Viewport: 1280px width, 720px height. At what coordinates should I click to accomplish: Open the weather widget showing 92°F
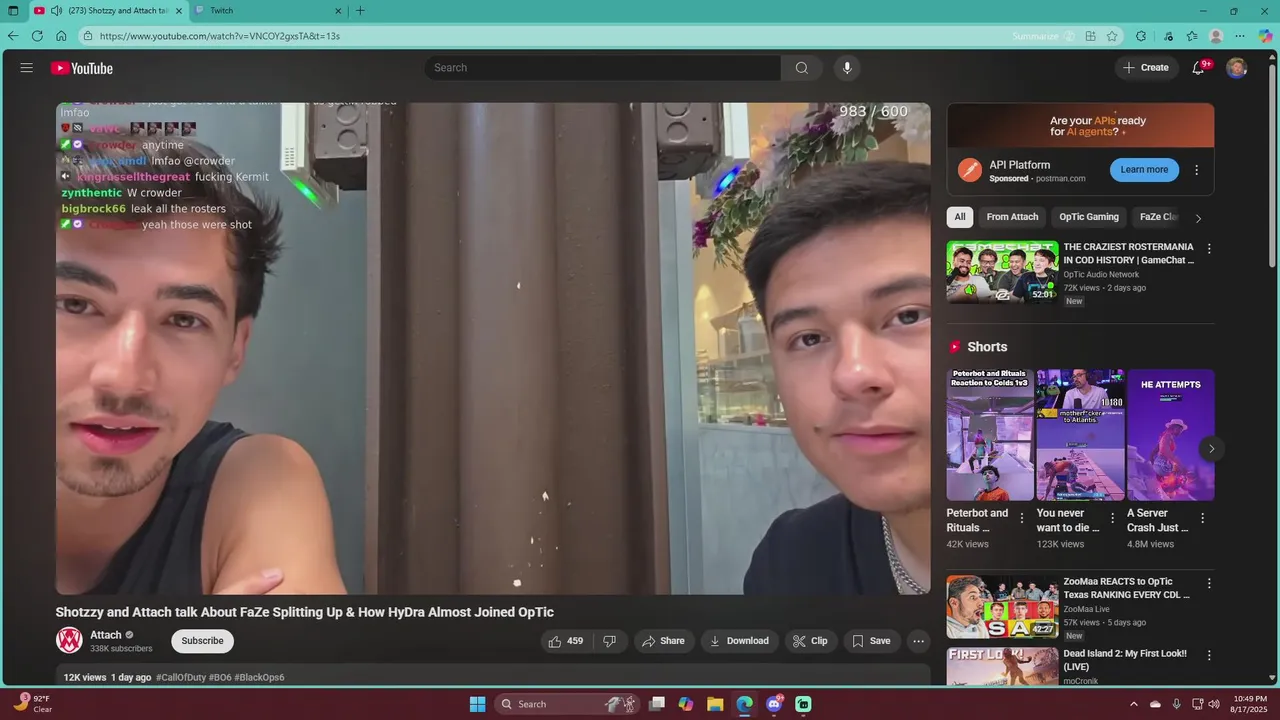pos(31,704)
